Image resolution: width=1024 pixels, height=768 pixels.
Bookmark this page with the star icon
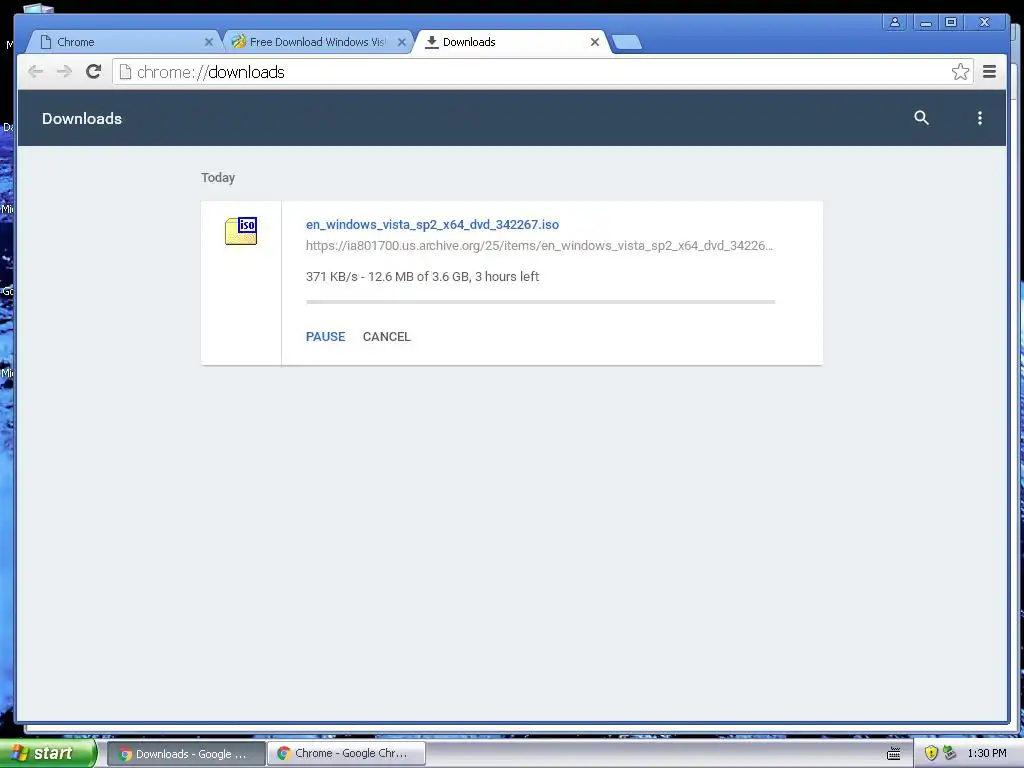click(960, 72)
